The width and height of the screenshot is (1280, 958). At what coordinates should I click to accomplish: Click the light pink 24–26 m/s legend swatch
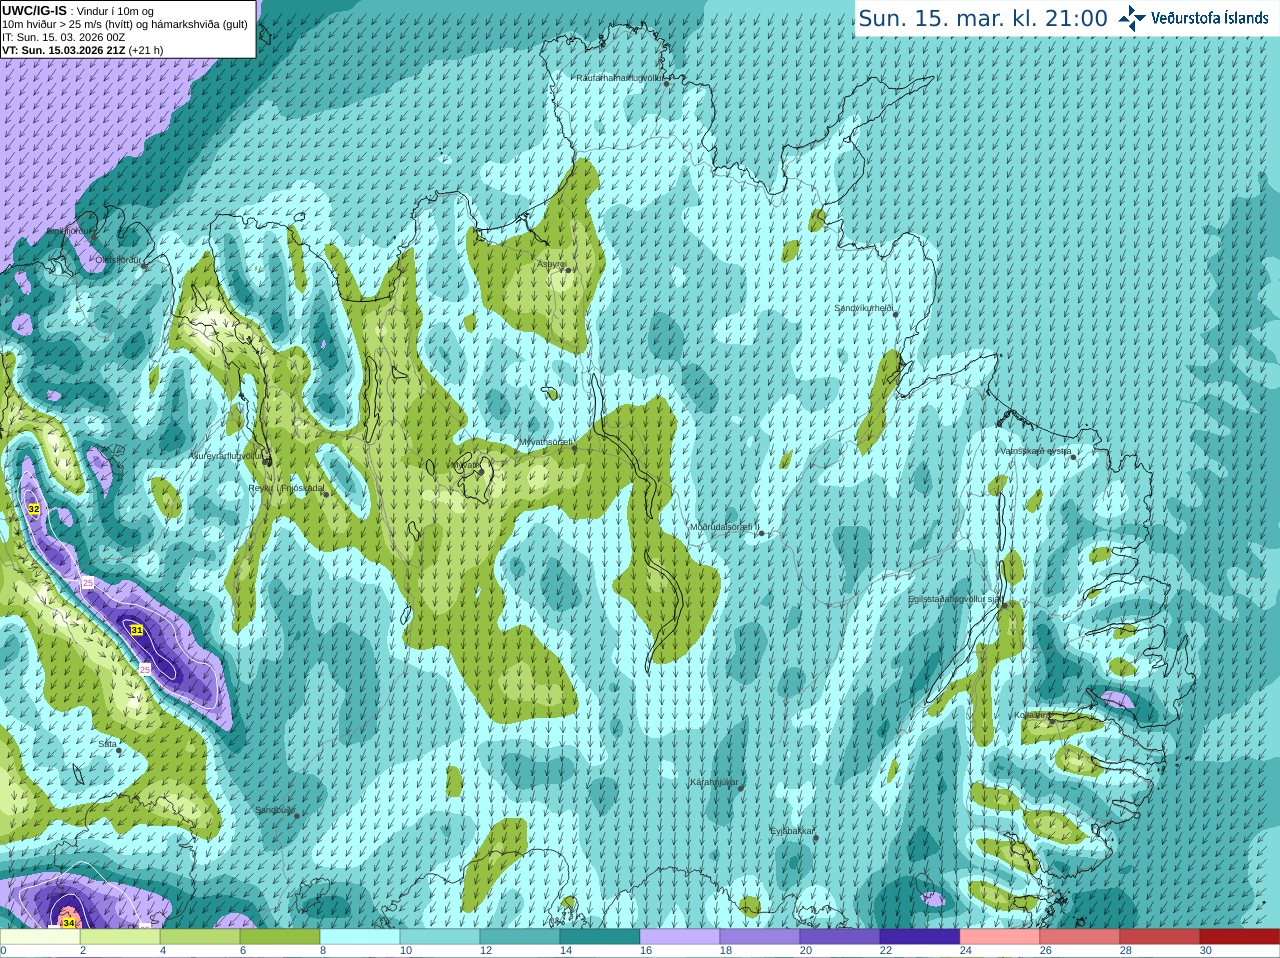(1000, 937)
